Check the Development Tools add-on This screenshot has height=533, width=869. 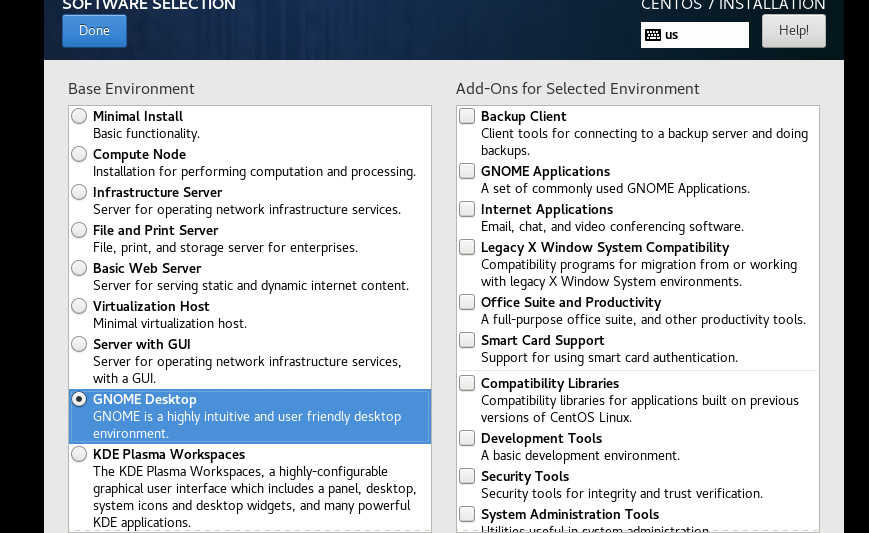(x=467, y=439)
